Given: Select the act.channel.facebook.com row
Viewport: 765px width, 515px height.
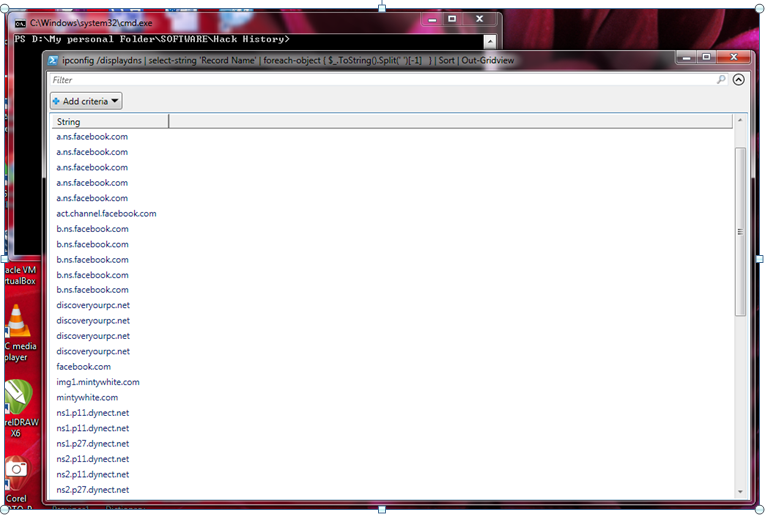Looking at the screenshot, I should pyautogui.click(x=392, y=214).
